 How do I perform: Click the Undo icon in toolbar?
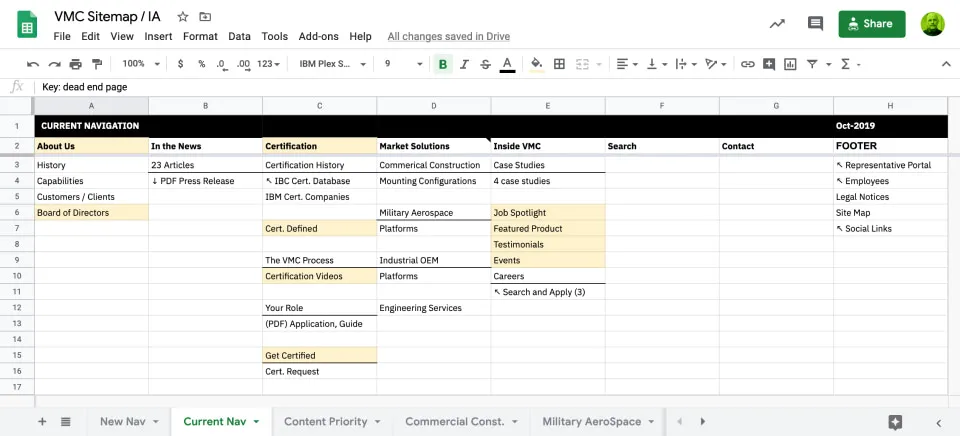click(x=33, y=64)
